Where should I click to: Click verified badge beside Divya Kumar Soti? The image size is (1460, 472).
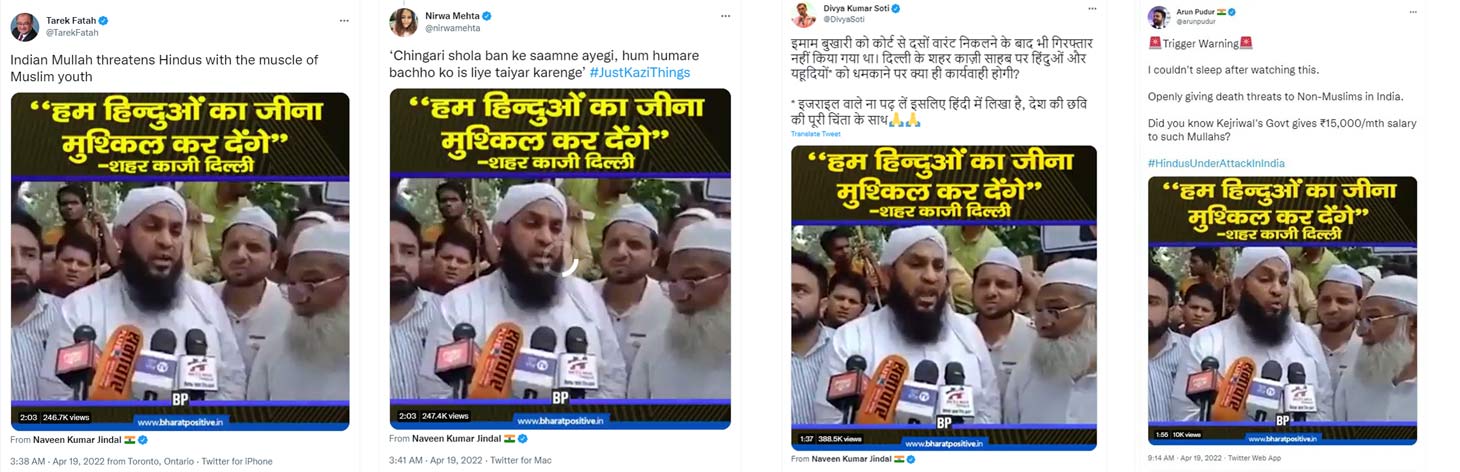tap(895, 9)
